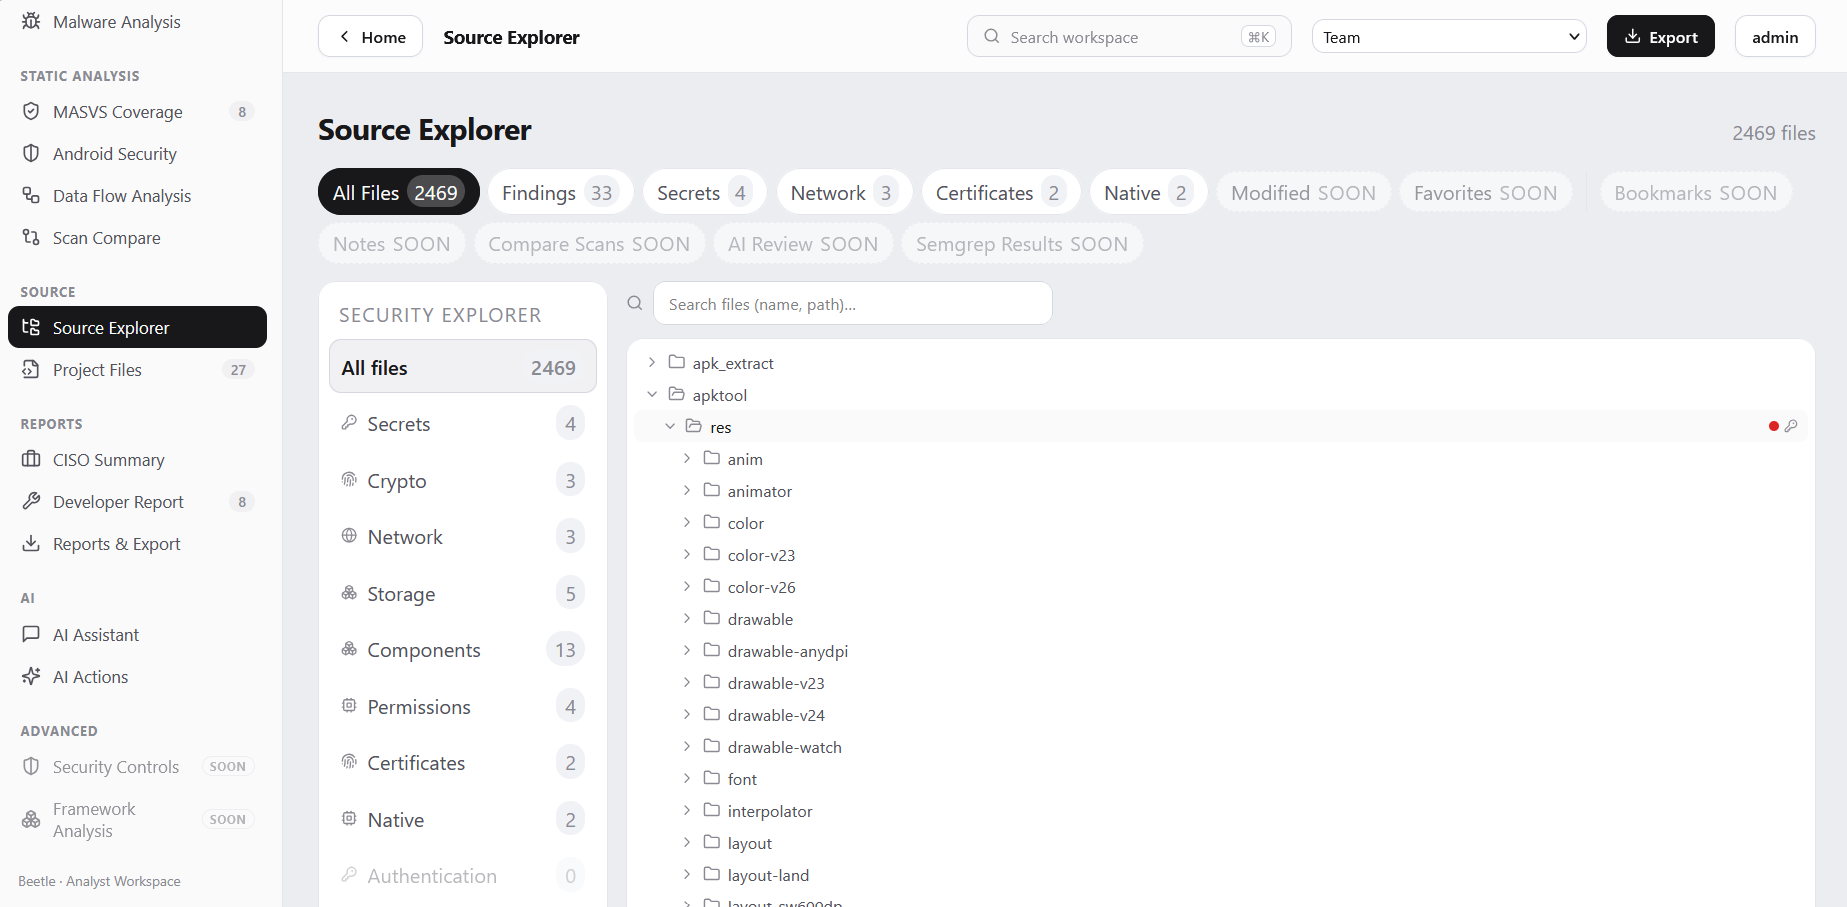This screenshot has width=1847, height=907.
Task: Expand the layout-land folder
Action: [687, 874]
